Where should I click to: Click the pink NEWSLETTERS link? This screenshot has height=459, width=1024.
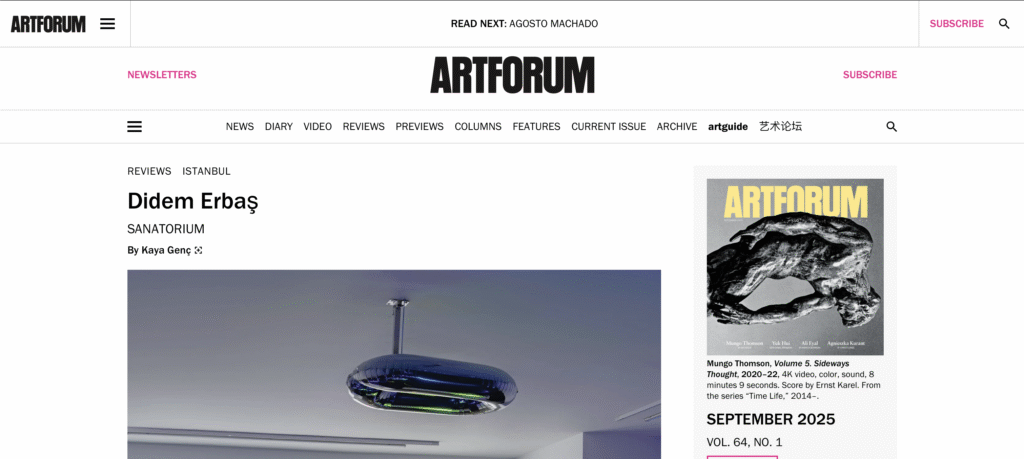click(162, 74)
